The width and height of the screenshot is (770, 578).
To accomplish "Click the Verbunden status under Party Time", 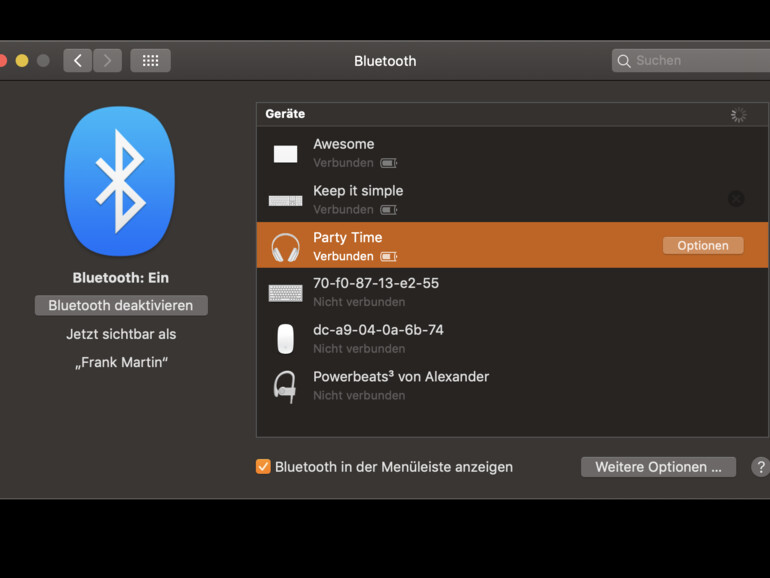I will tap(343, 256).
